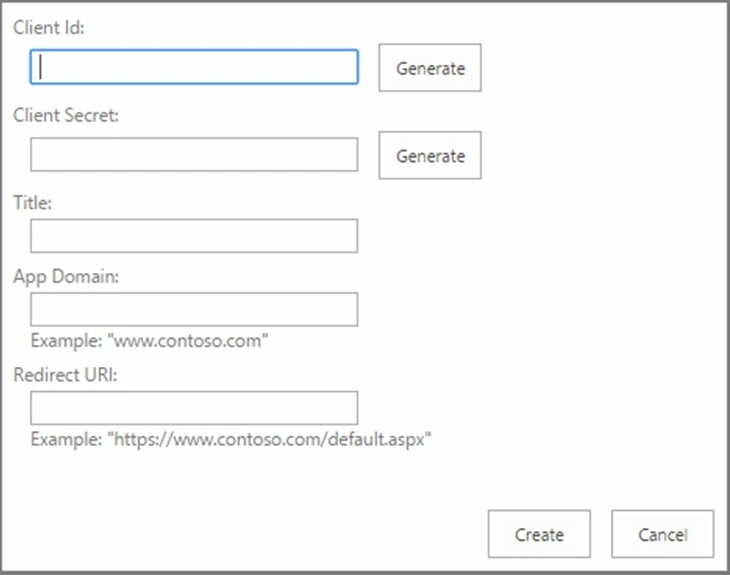This screenshot has width=730, height=575.
Task: Select the Client Secret input field
Action: click(x=194, y=155)
